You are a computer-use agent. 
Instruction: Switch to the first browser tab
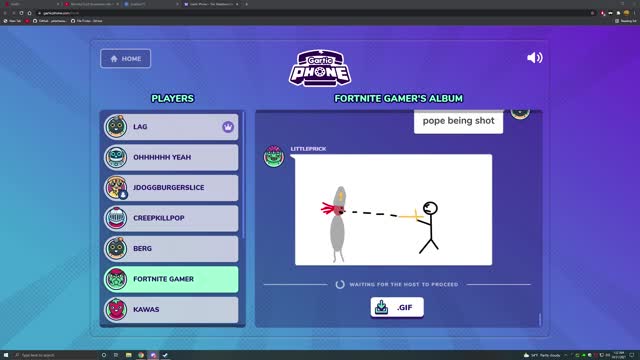point(31,4)
